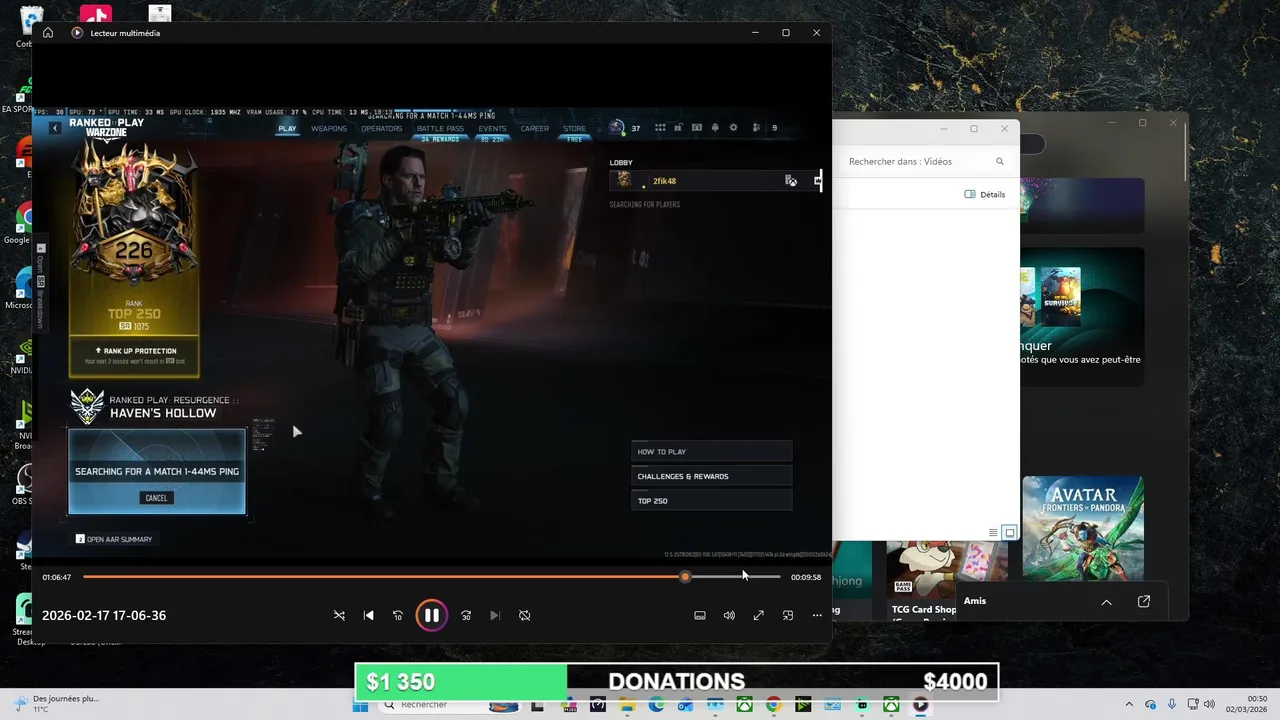Click the elapsed part of the seek bar

(x=381, y=577)
